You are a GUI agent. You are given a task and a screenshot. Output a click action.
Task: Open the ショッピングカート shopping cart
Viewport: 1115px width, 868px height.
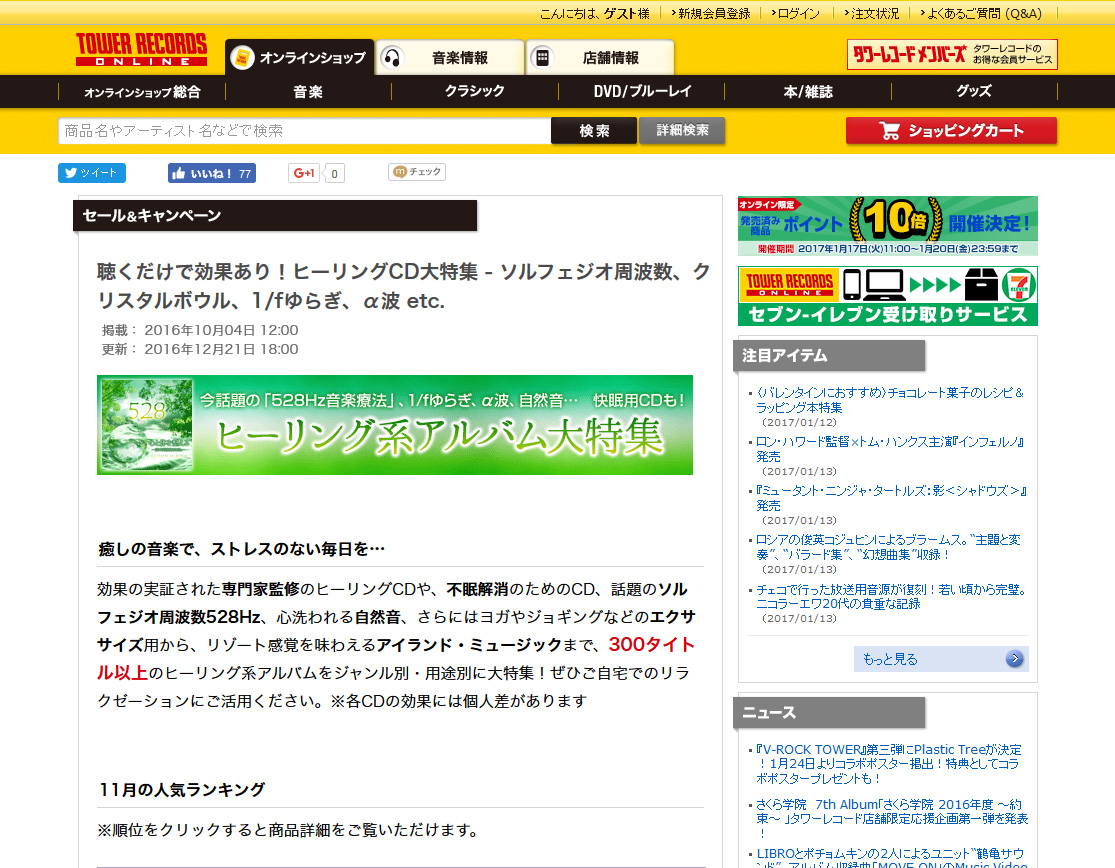(x=950, y=131)
